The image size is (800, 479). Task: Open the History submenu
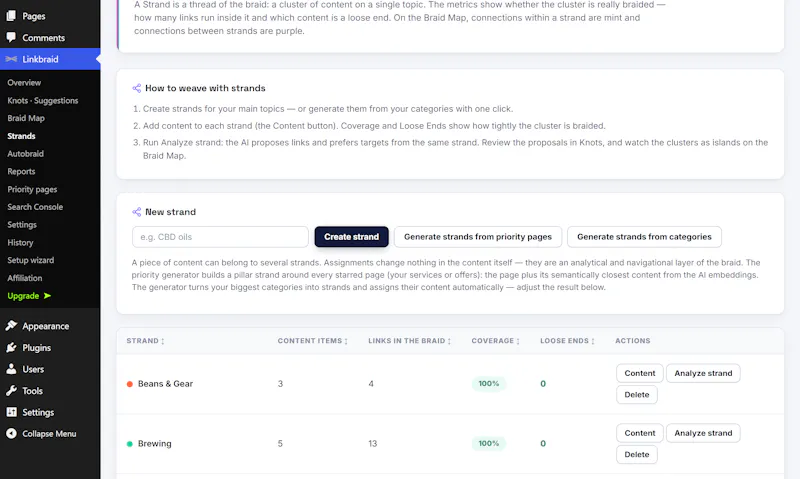20,242
